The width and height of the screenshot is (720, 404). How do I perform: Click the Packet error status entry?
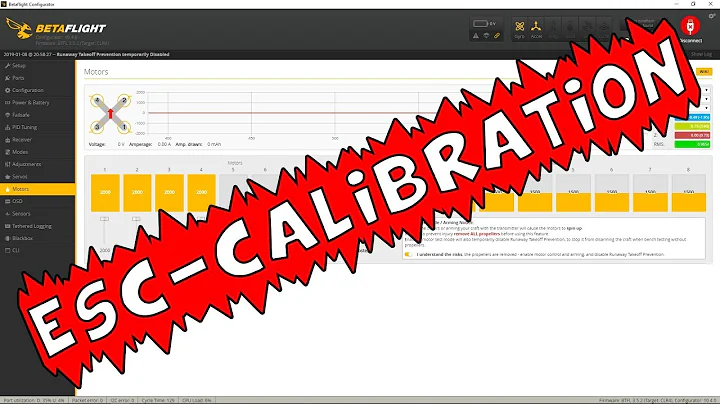click(x=88, y=400)
